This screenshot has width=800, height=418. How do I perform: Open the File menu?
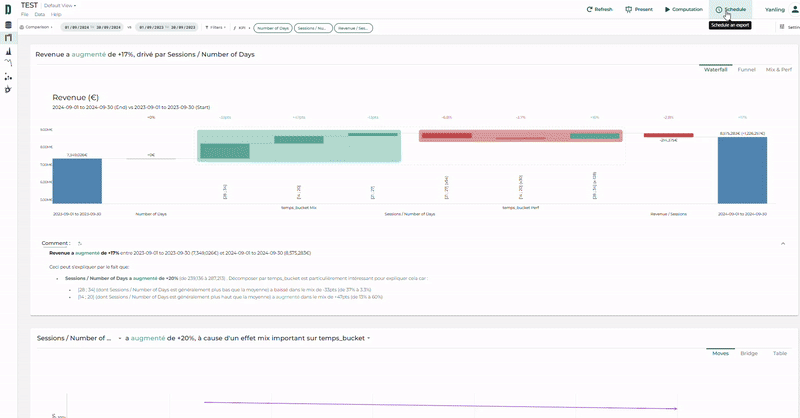25,15
